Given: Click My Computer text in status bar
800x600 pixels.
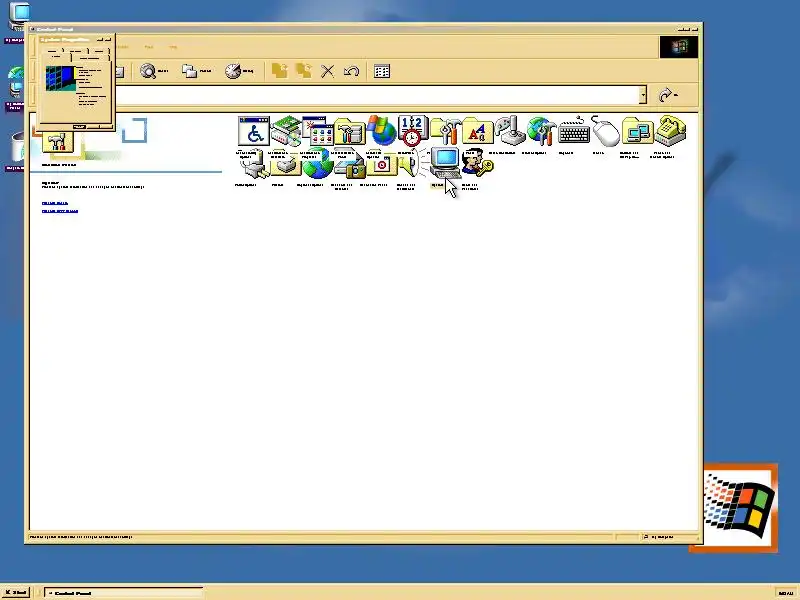Looking at the screenshot, I should tap(661, 537).
